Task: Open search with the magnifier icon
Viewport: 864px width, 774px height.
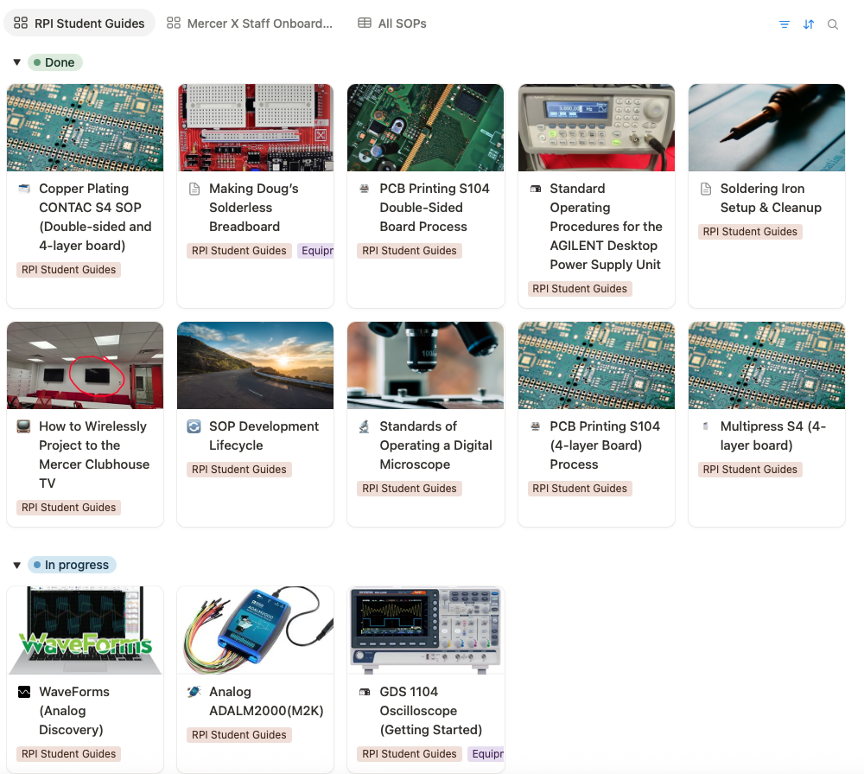Action: point(833,24)
